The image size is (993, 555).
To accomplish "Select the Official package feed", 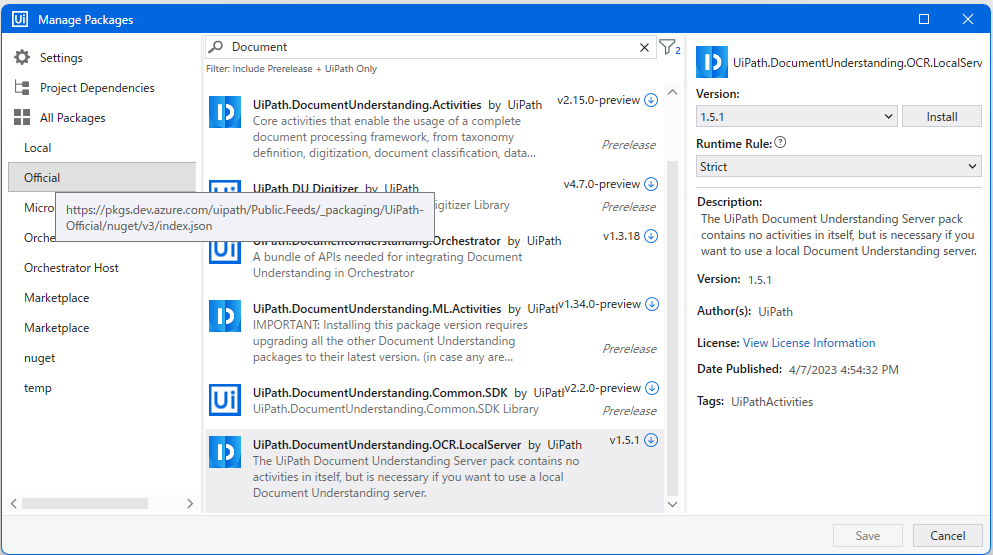I will pos(102,177).
